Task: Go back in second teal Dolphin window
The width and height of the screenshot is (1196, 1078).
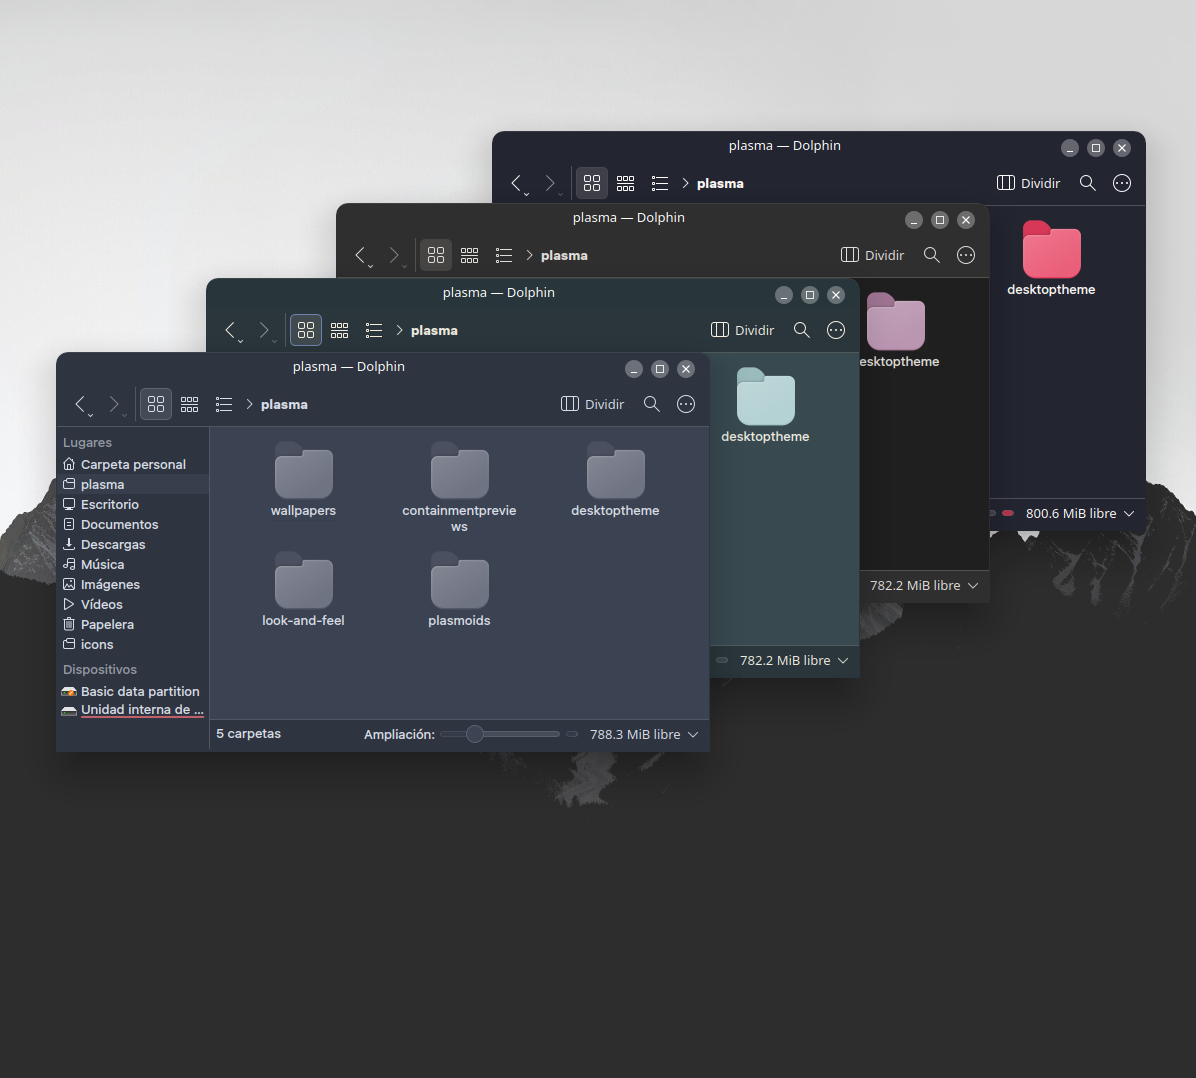Action: click(231, 330)
